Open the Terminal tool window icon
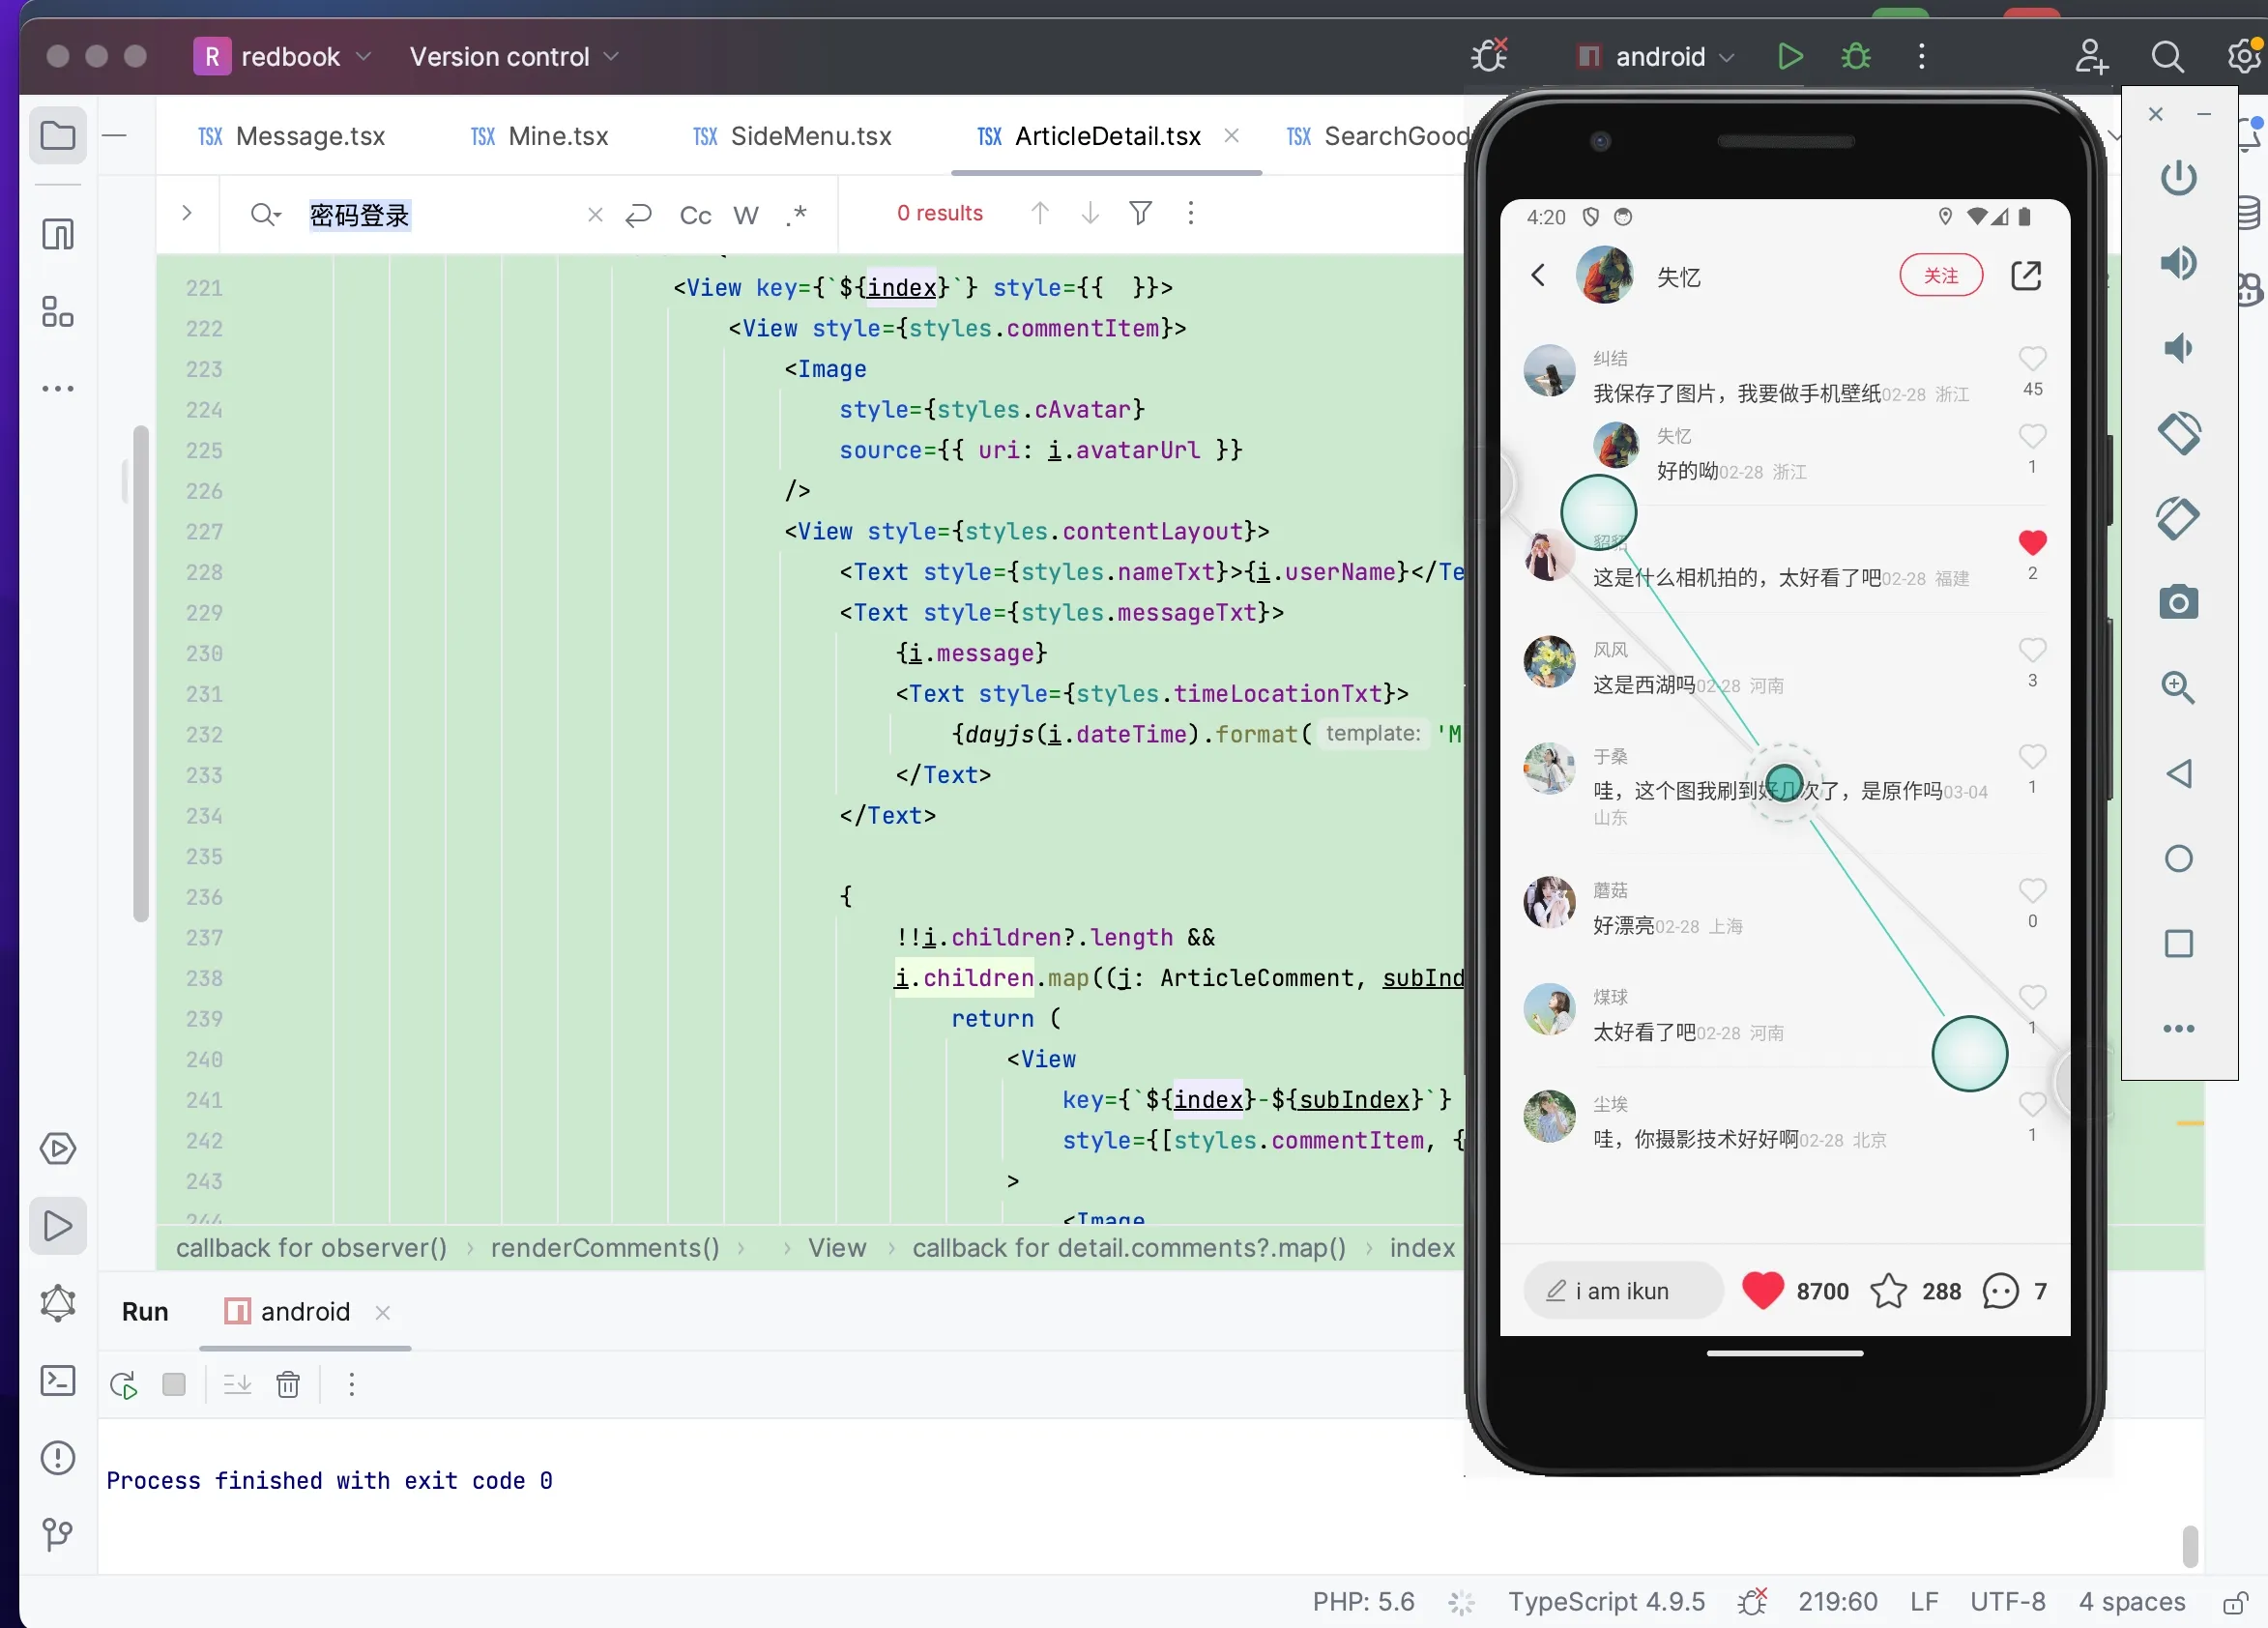Viewport: 2268px width, 1628px height. 58,1381
